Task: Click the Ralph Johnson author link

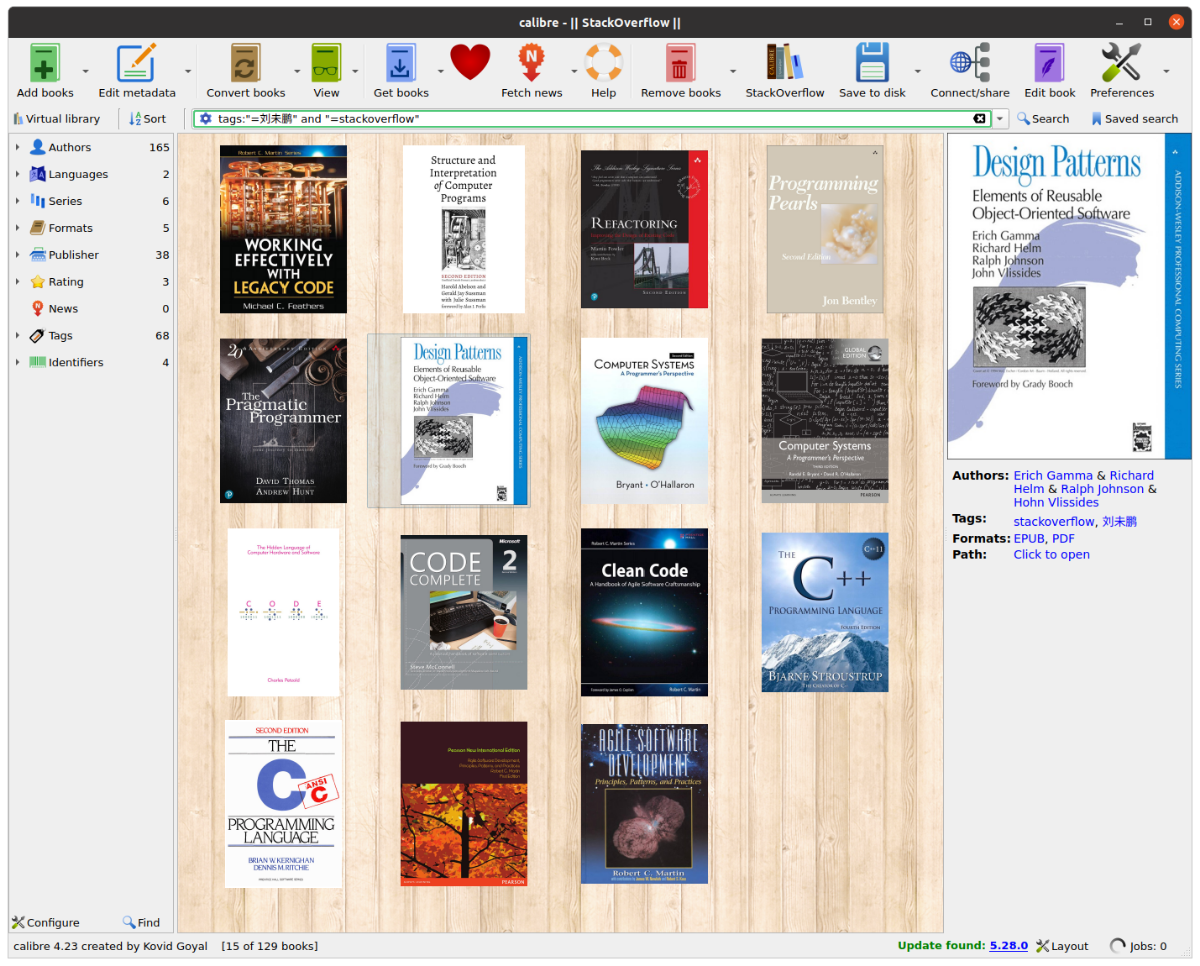Action: [1102, 489]
